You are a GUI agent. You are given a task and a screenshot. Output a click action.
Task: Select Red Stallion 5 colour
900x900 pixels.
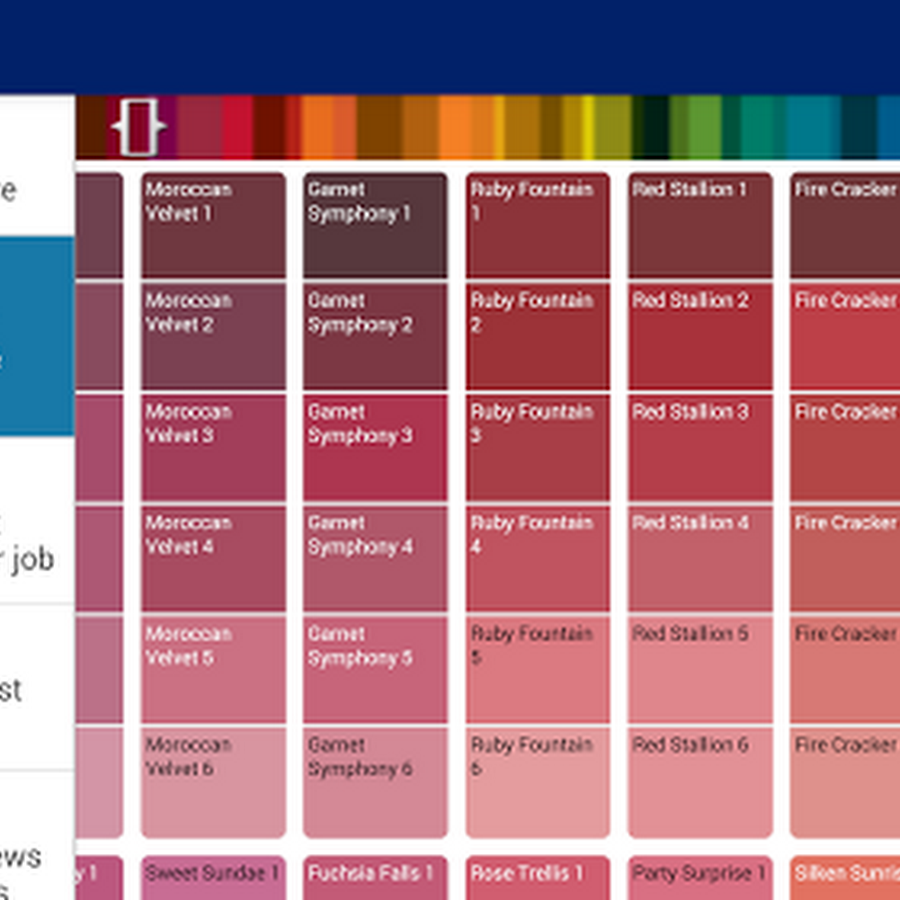[x=700, y=669]
